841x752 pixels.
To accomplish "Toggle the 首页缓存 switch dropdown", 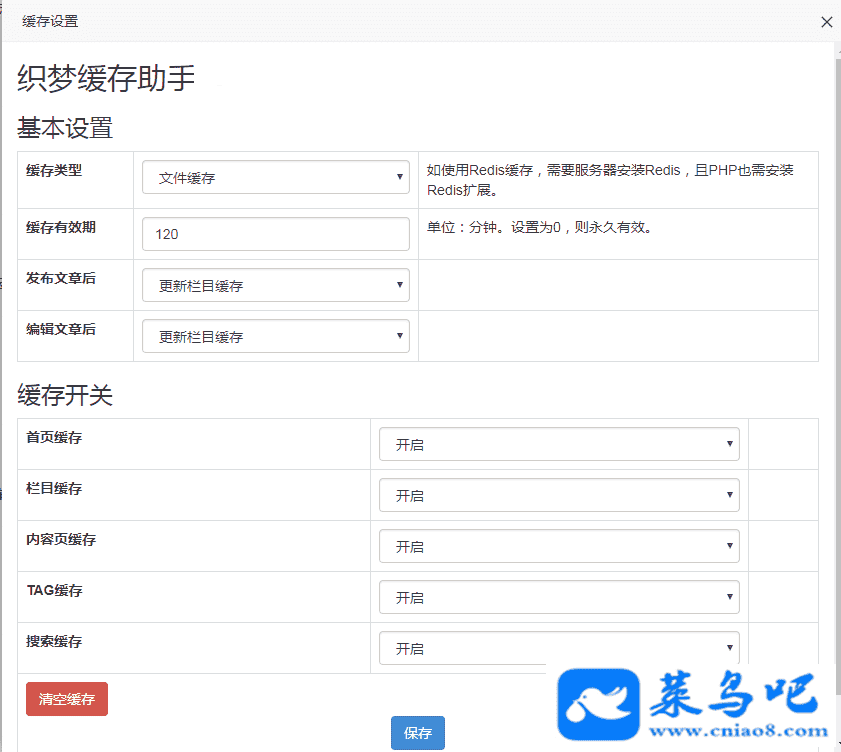I will (x=559, y=444).
